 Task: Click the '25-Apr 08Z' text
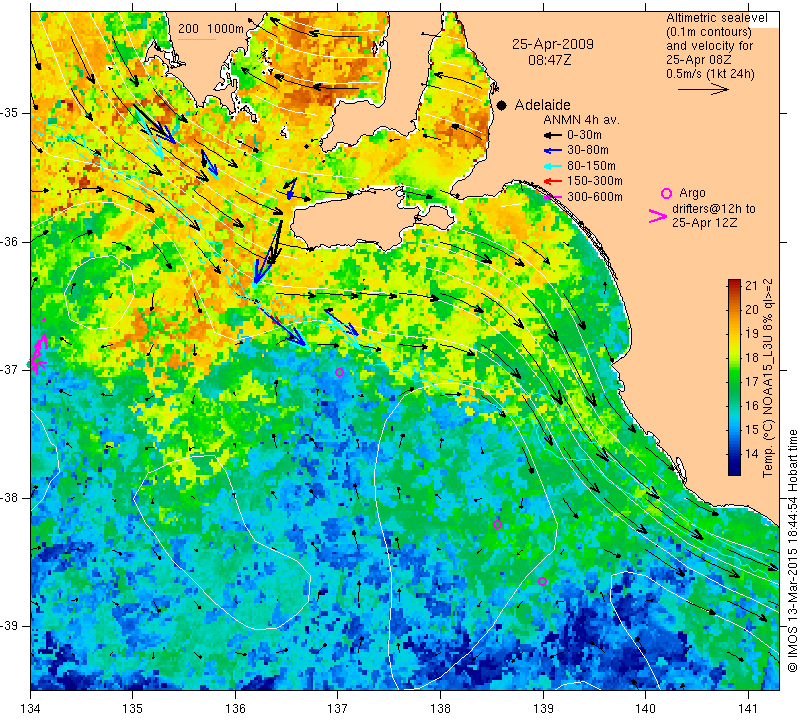[x=698, y=60]
